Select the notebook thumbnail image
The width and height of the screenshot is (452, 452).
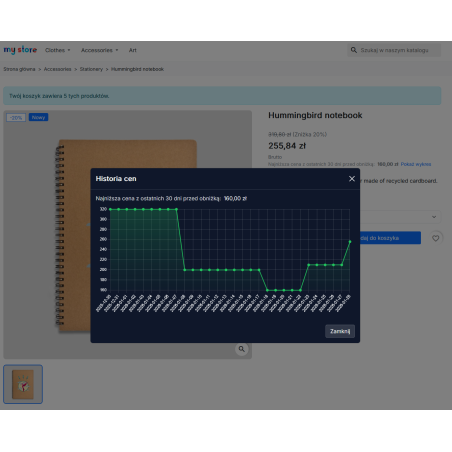23,384
